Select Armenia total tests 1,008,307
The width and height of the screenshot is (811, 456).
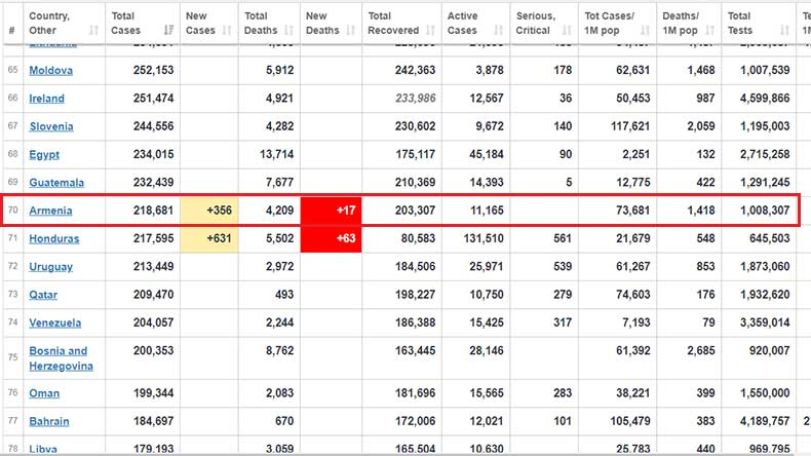[765, 210]
